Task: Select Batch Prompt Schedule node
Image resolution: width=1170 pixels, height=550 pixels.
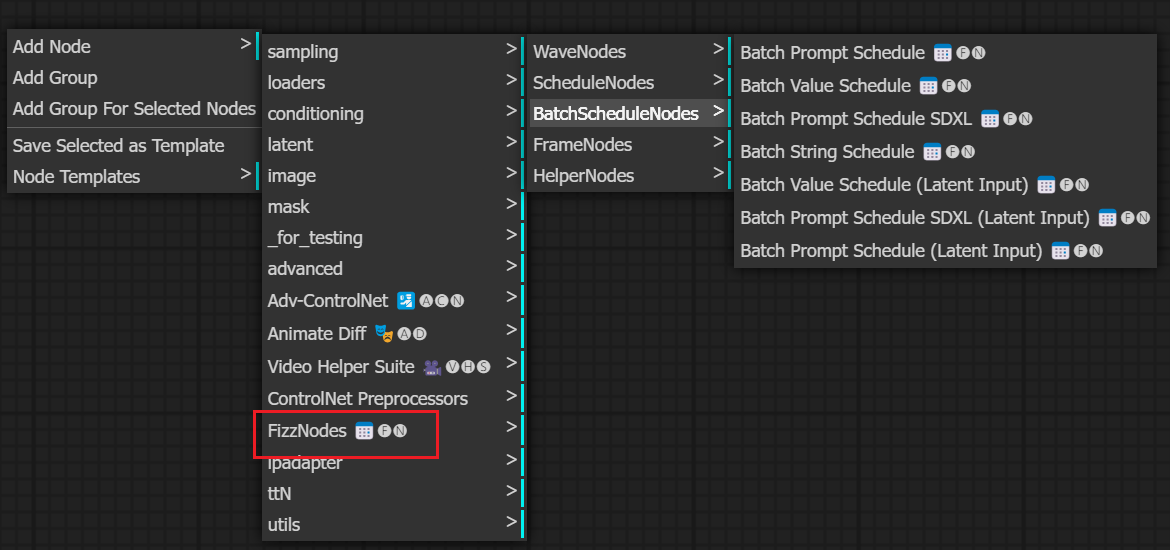Action: (x=832, y=53)
